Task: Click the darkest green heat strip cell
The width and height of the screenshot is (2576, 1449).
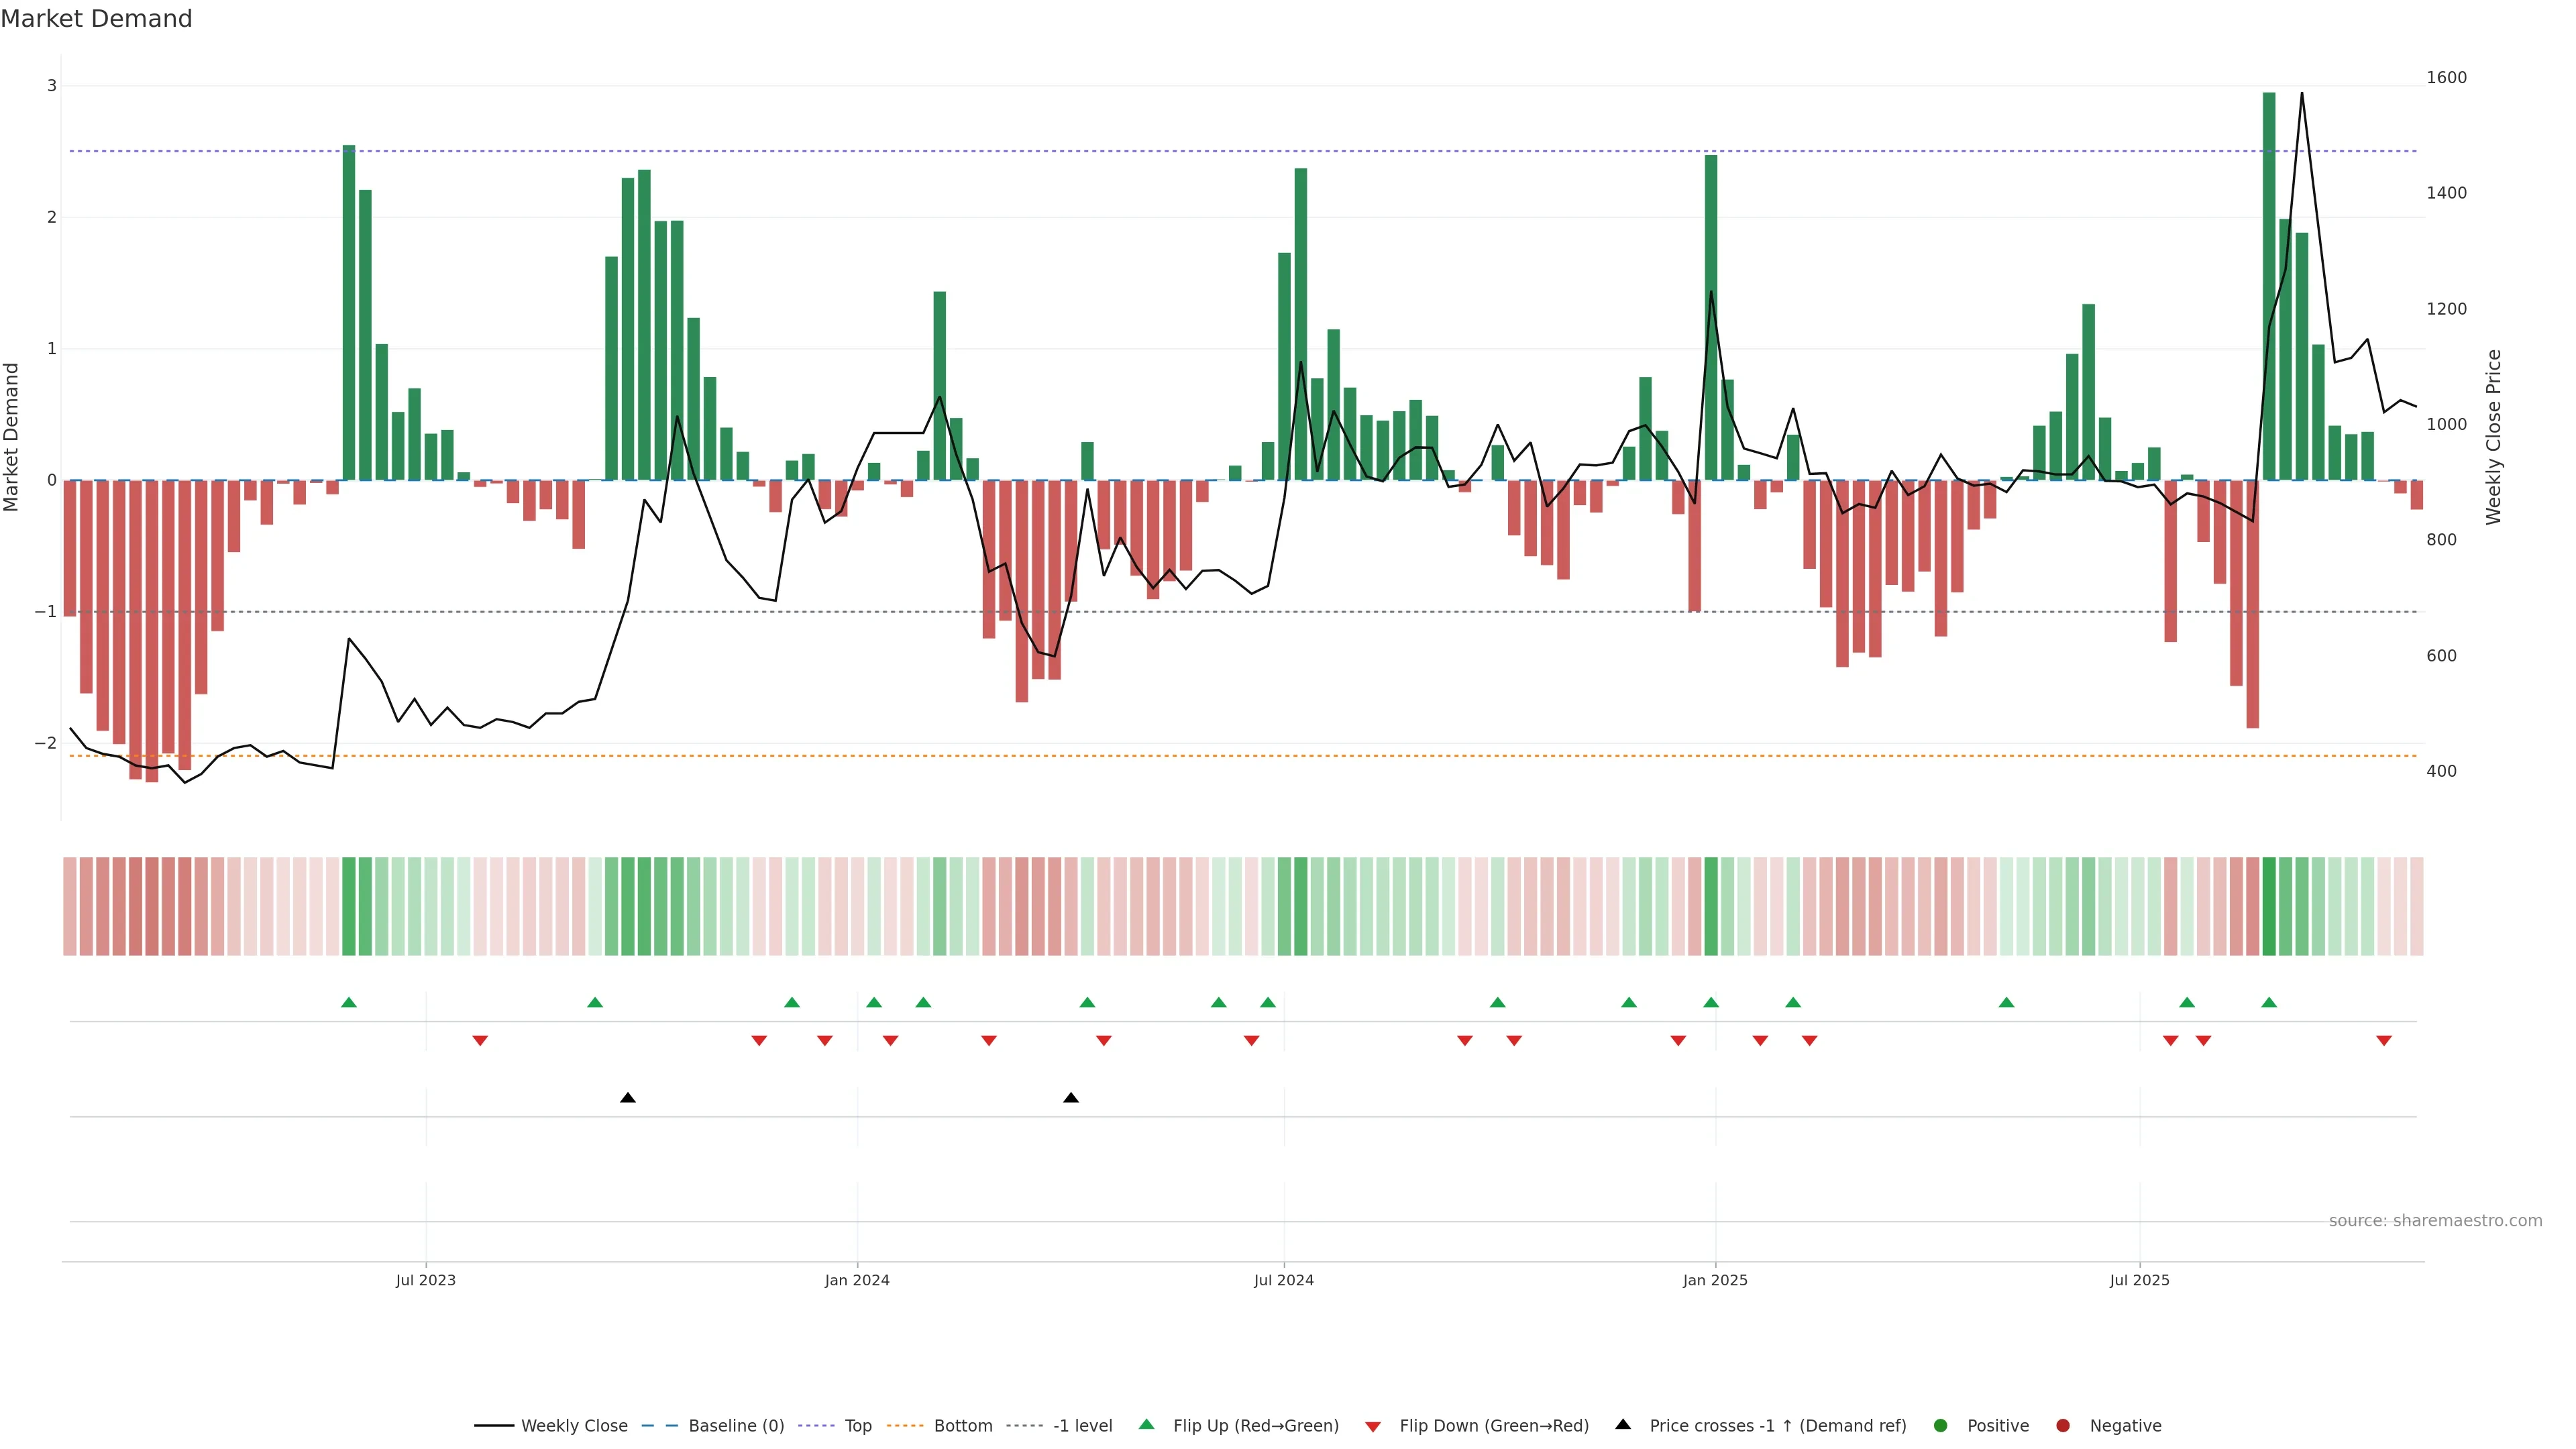Action: (x=2269, y=906)
